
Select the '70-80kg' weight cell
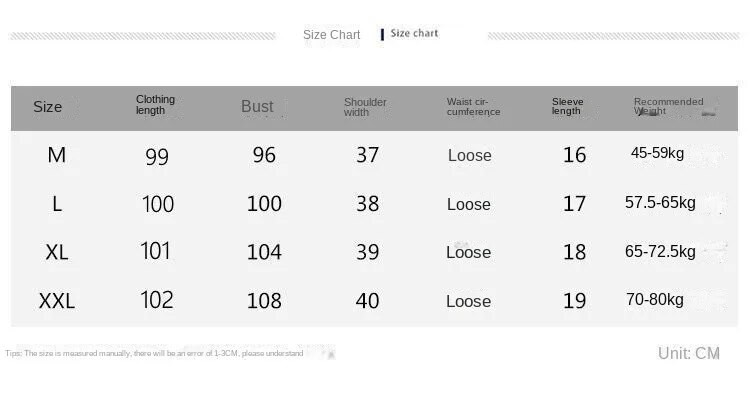[x=655, y=299]
